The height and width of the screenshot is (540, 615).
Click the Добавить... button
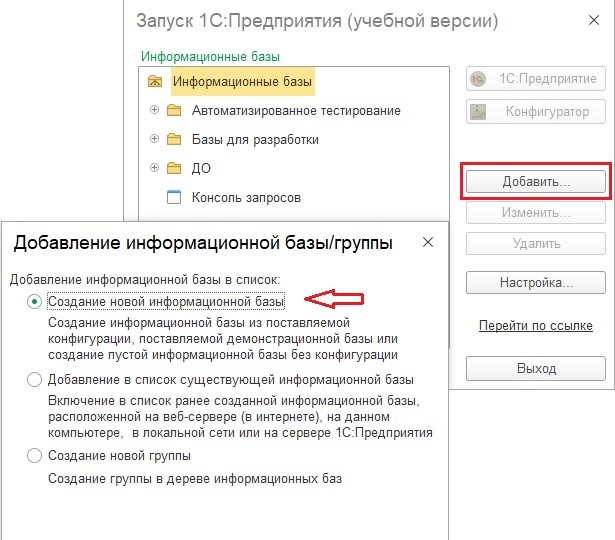[x=536, y=182]
